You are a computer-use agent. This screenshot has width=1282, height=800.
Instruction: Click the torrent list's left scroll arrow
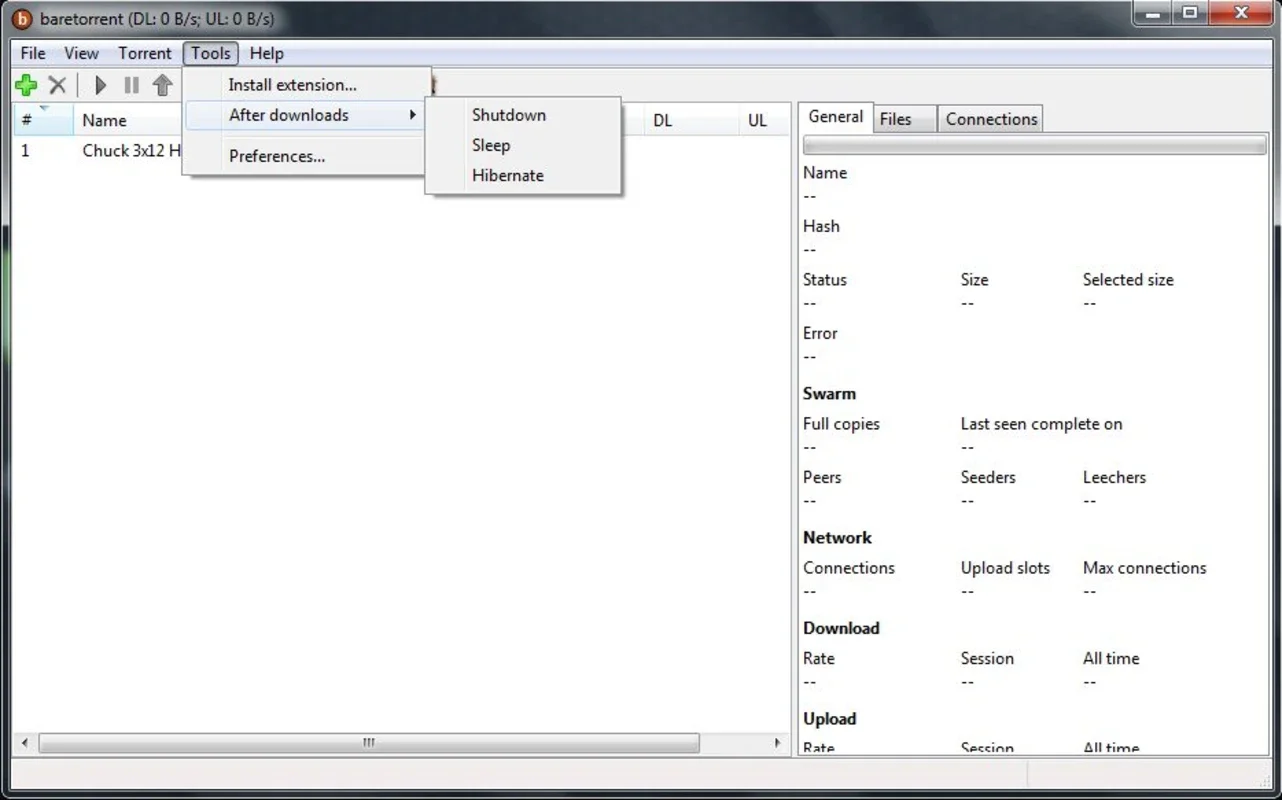(25, 743)
